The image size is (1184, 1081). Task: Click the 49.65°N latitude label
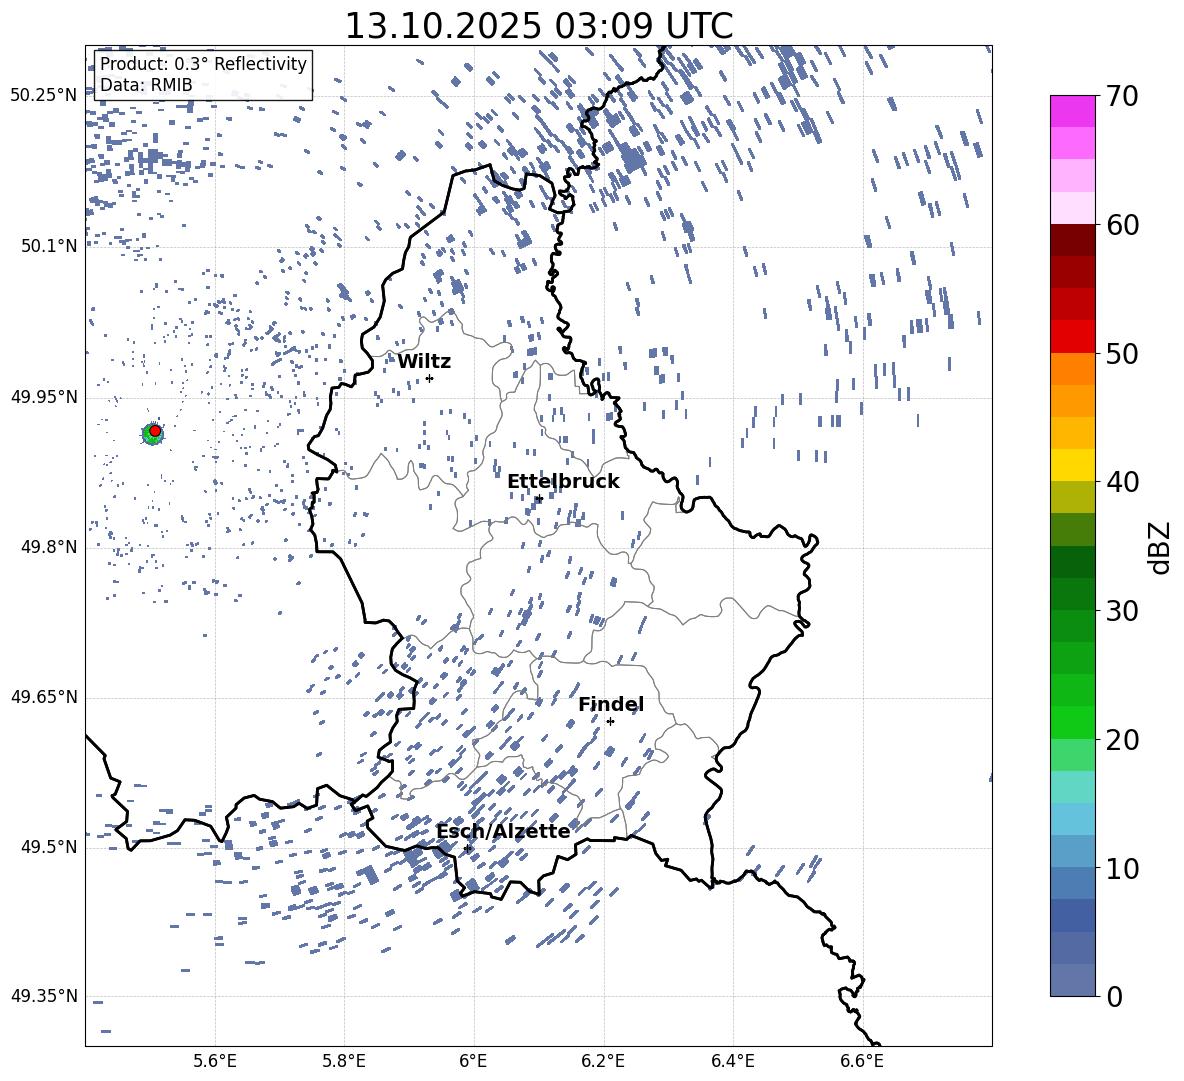pos(44,697)
